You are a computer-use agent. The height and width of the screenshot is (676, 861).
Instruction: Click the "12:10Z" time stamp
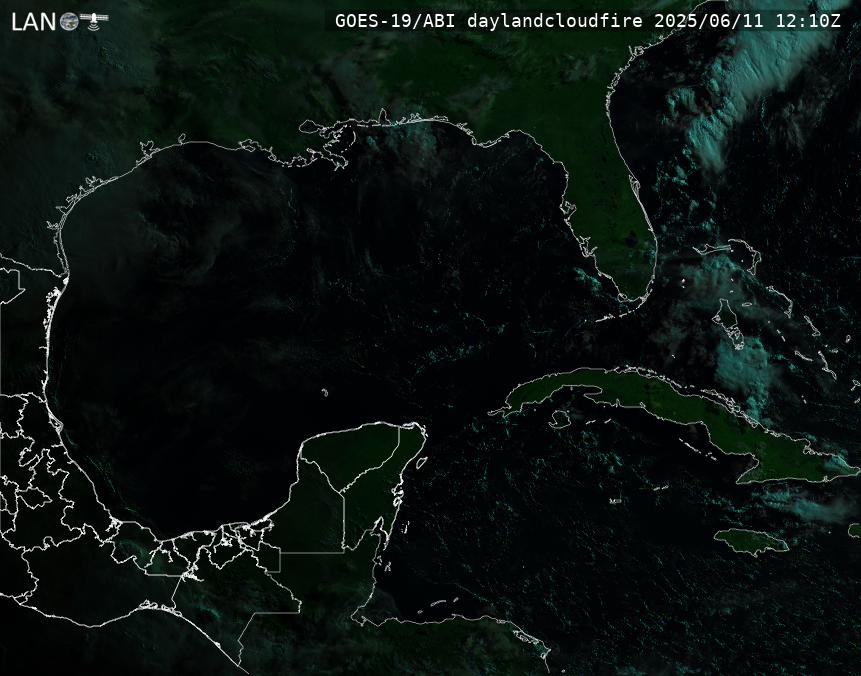pyautogui.click(x=808, y=21)
